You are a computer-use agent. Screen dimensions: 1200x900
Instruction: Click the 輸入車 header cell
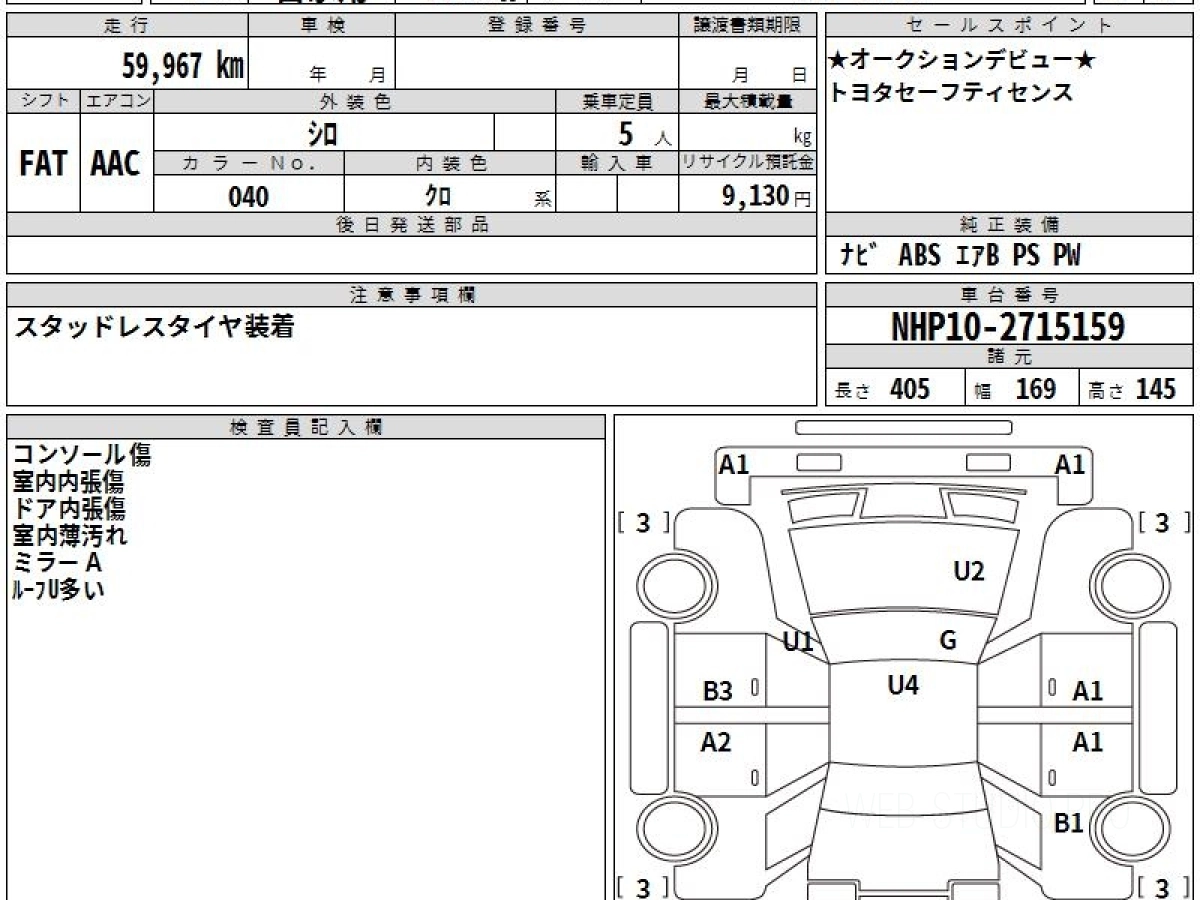coord(617,164)
